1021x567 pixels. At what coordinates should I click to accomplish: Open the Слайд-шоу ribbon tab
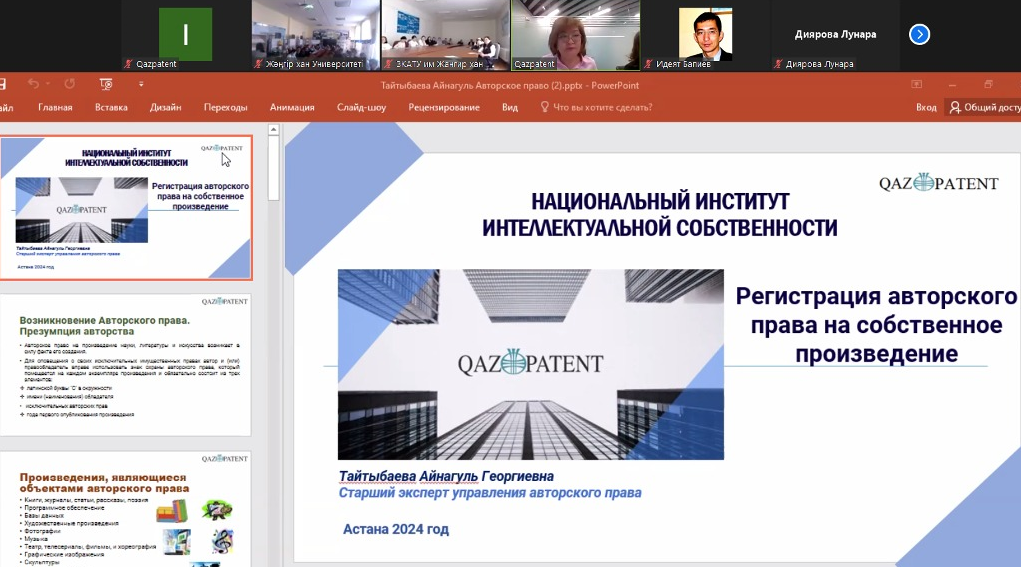[x=361, y=107]
